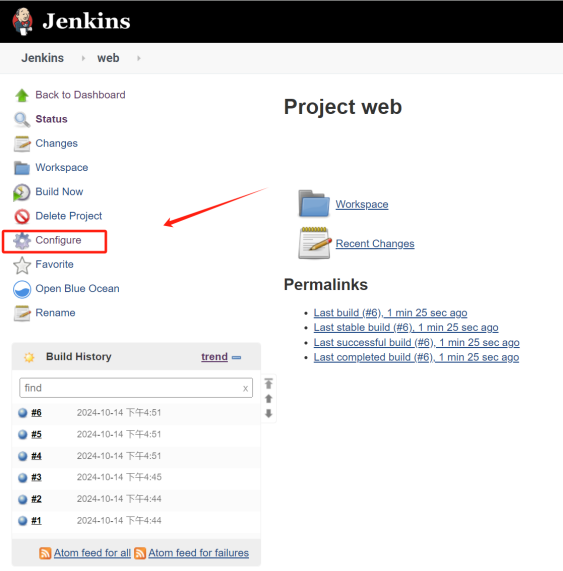Click the Build History heading

pos(79,357)
